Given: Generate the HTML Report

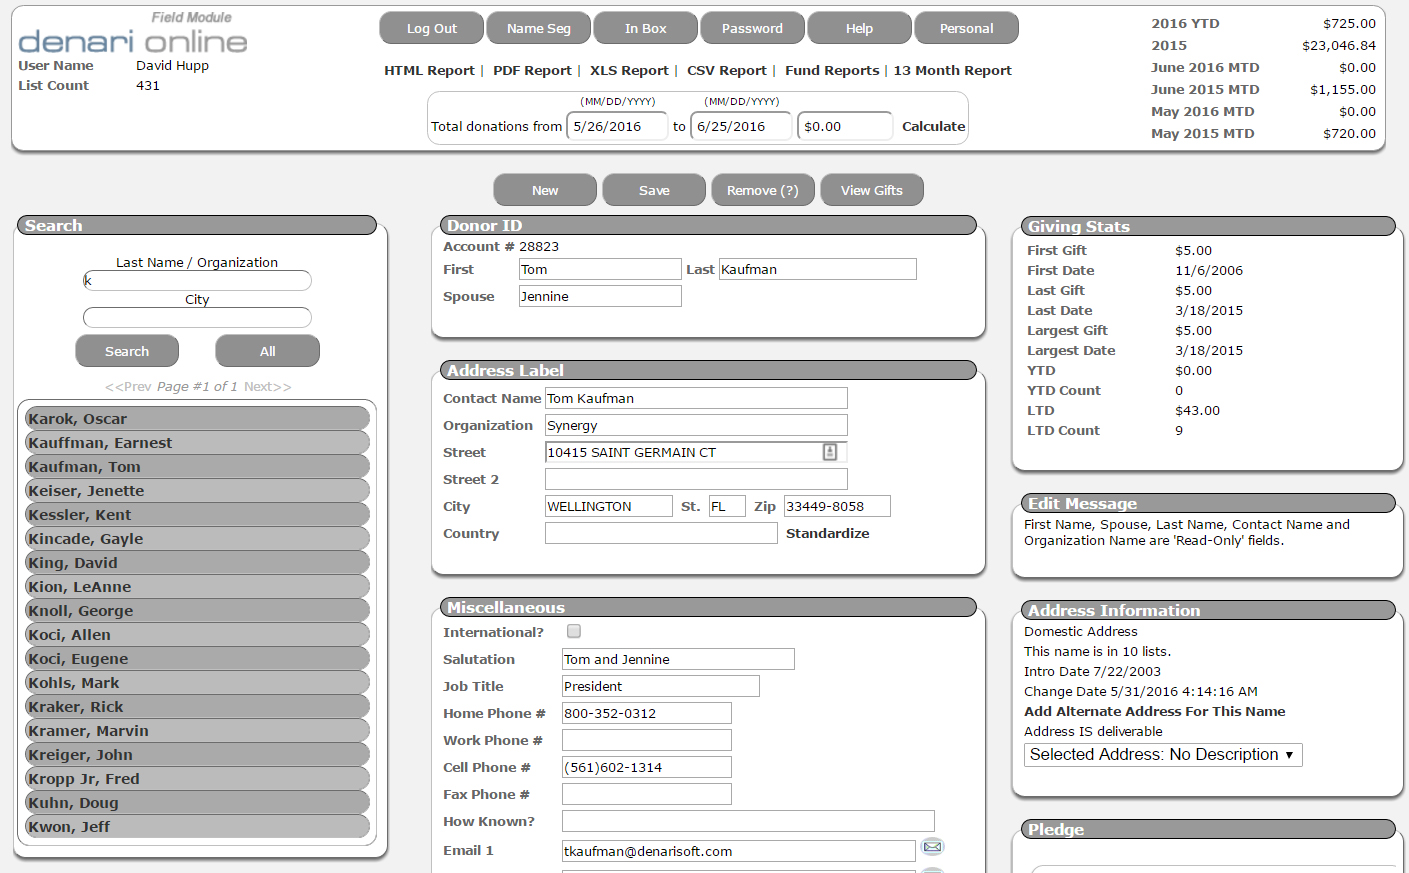Looking at the screenshot, I should (x=429, y=70).
